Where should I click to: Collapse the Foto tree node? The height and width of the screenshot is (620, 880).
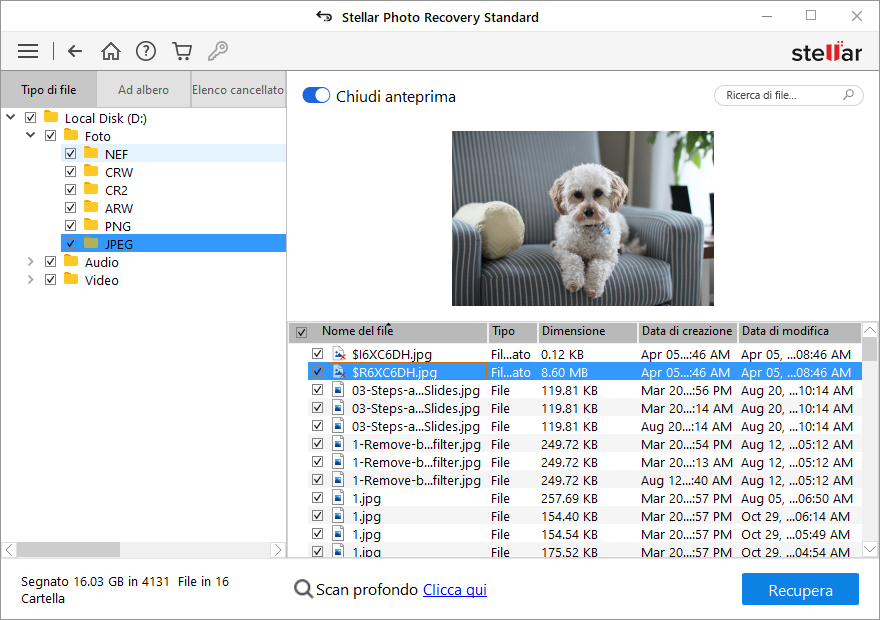point(30,135)
